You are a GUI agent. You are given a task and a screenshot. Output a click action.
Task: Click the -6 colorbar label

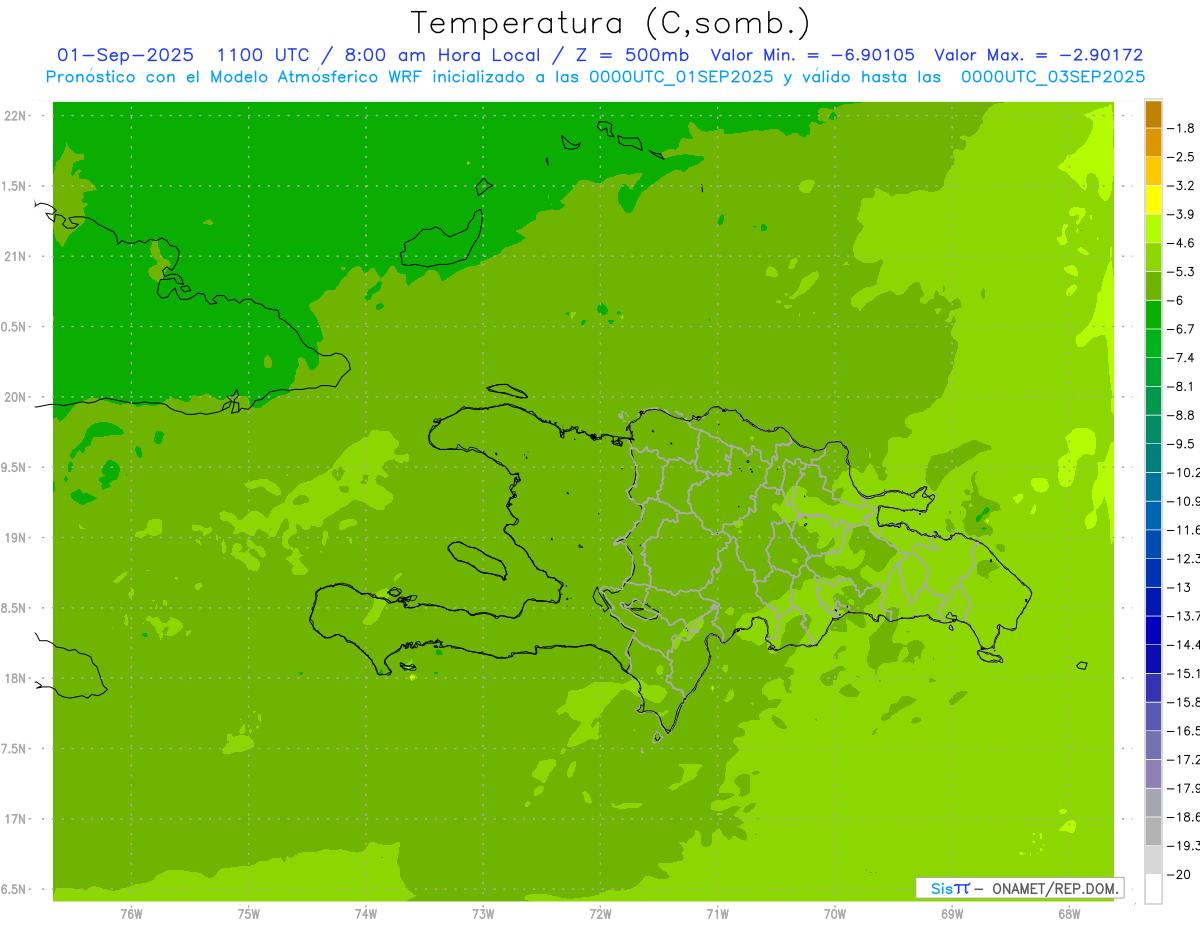tap(1176, 300)
